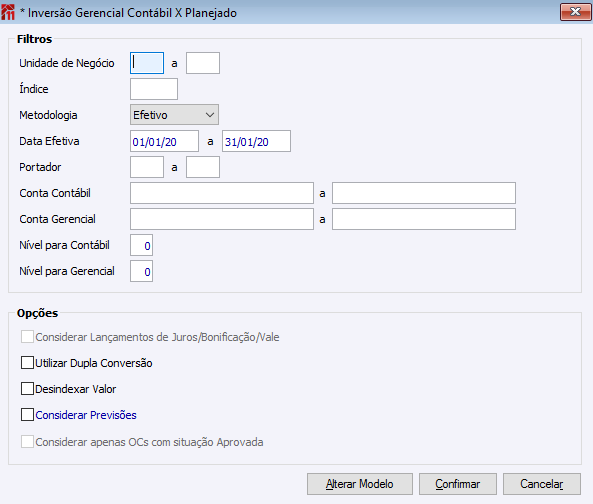Select the Índice input field
Image resolution: width=593 pixels, height=504 pixels.
[154, 89]
